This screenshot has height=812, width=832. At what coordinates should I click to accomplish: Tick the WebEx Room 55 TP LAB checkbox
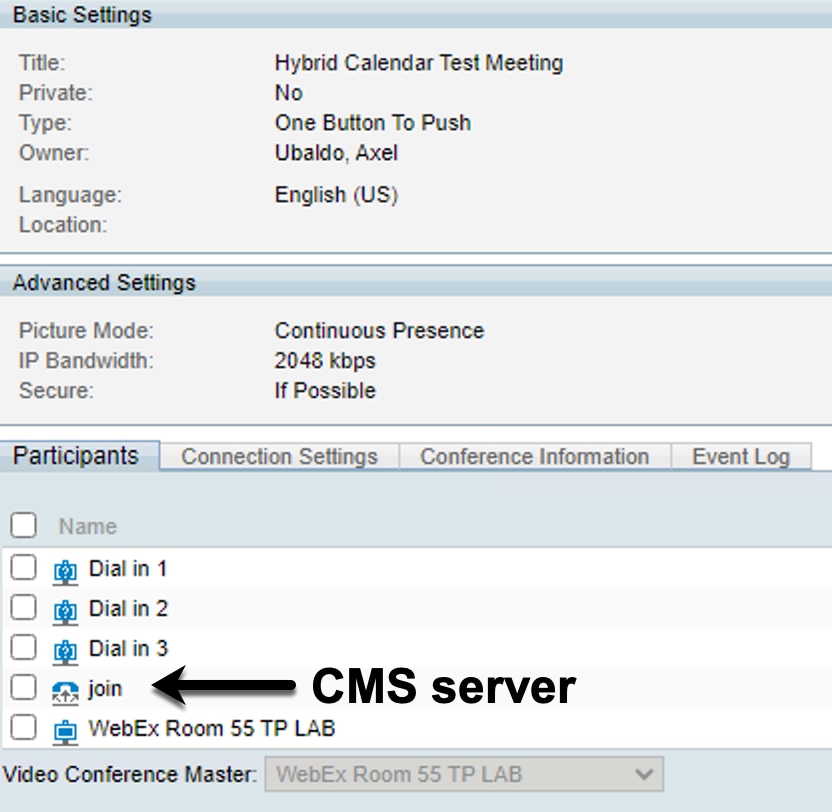23,727
